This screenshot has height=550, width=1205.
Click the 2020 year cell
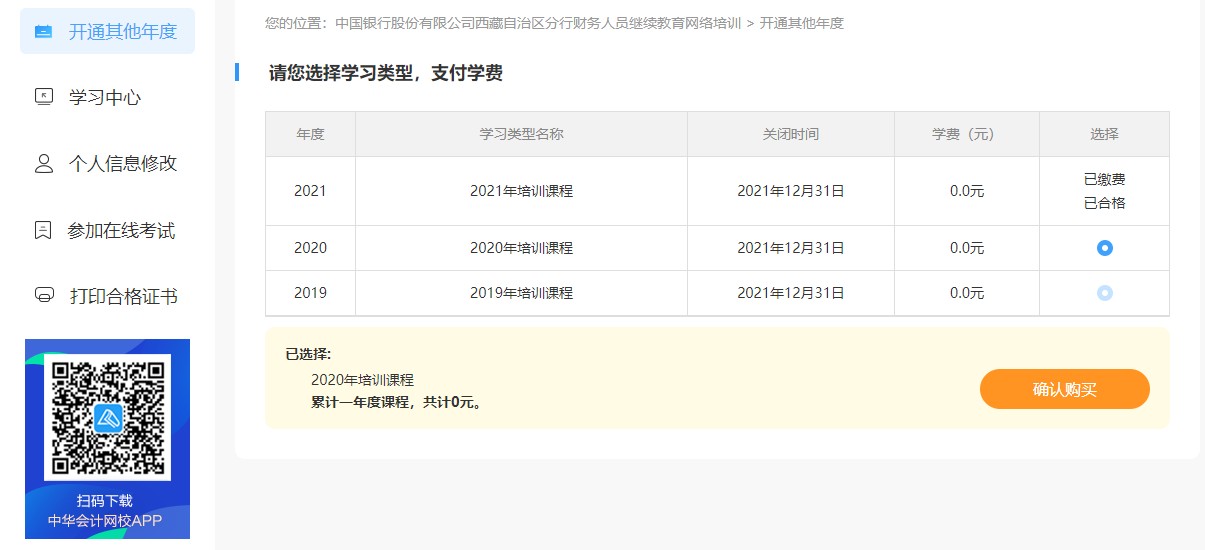click(310, 248)
